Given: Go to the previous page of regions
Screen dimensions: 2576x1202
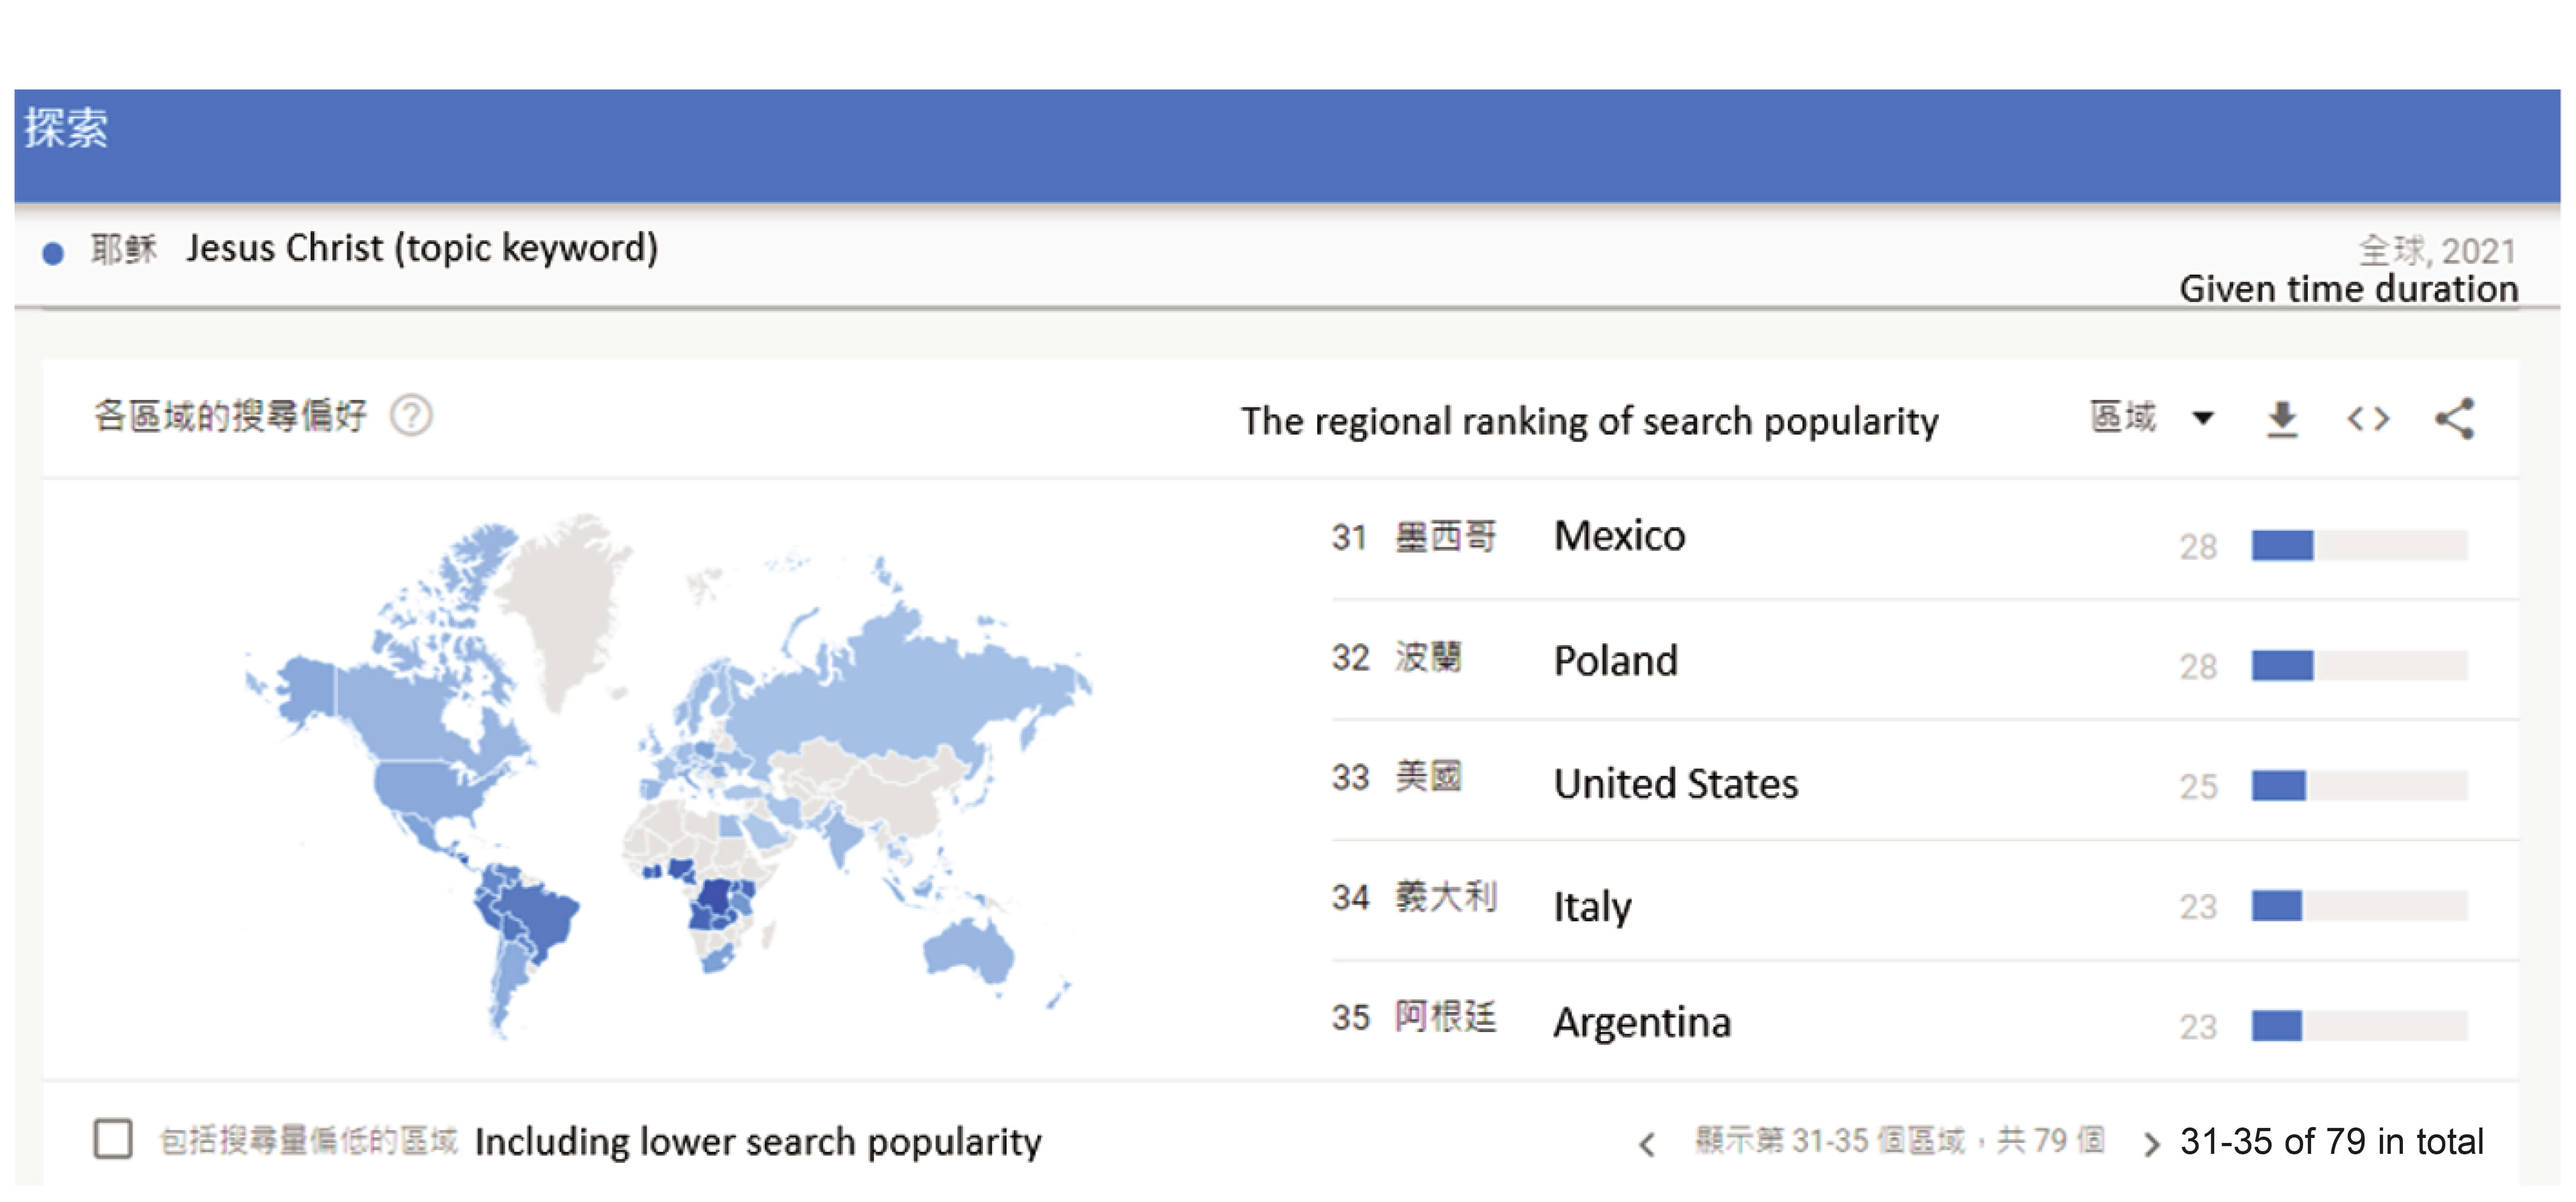Looking at the screenshot, I should (x=1647, y=1143).
